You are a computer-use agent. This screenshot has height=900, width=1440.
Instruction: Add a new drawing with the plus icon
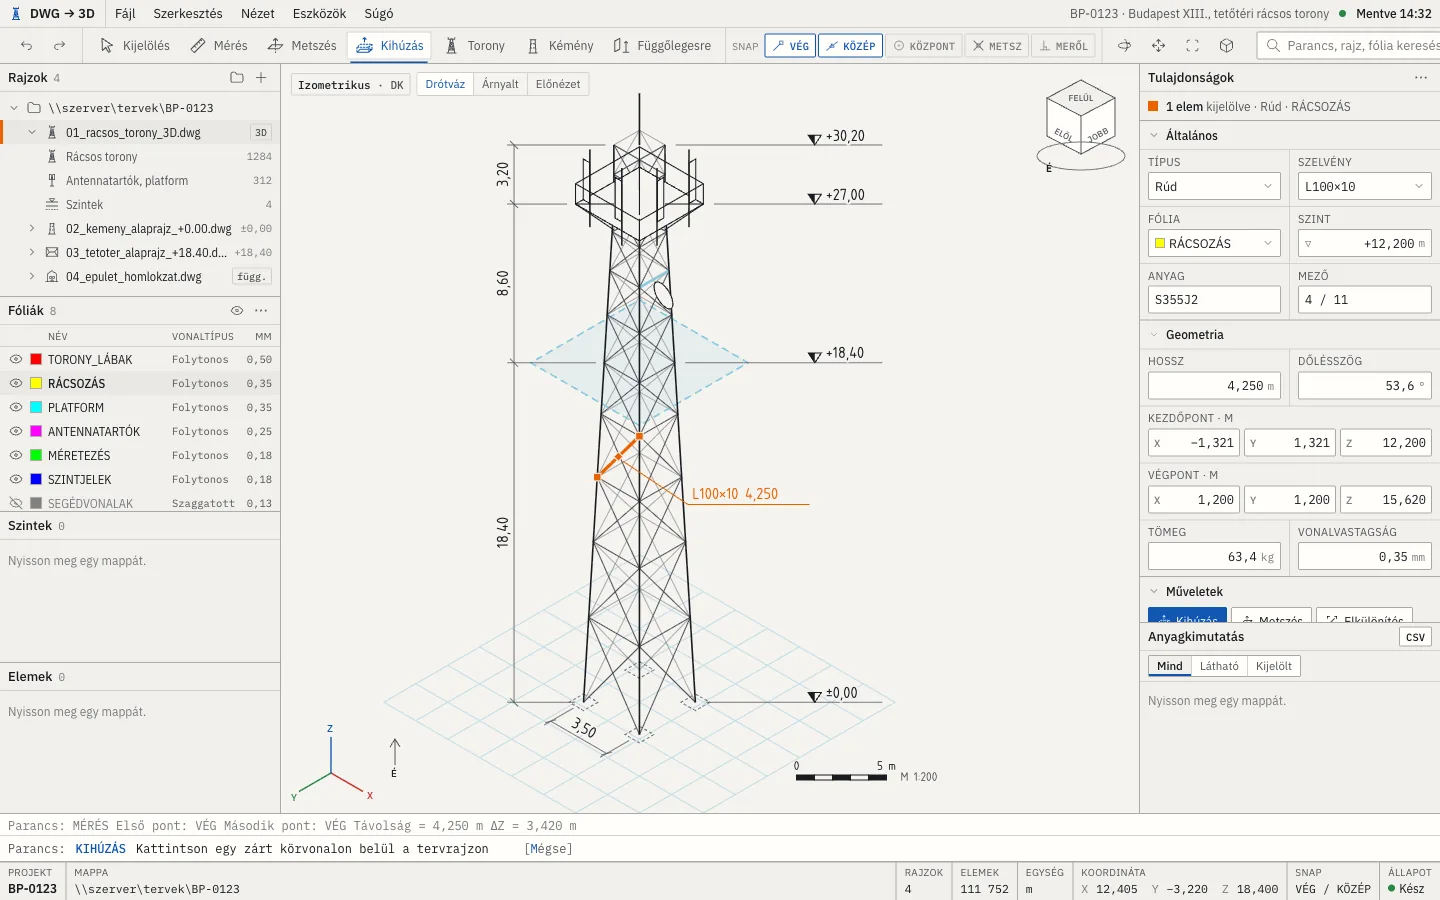point(261,78)
